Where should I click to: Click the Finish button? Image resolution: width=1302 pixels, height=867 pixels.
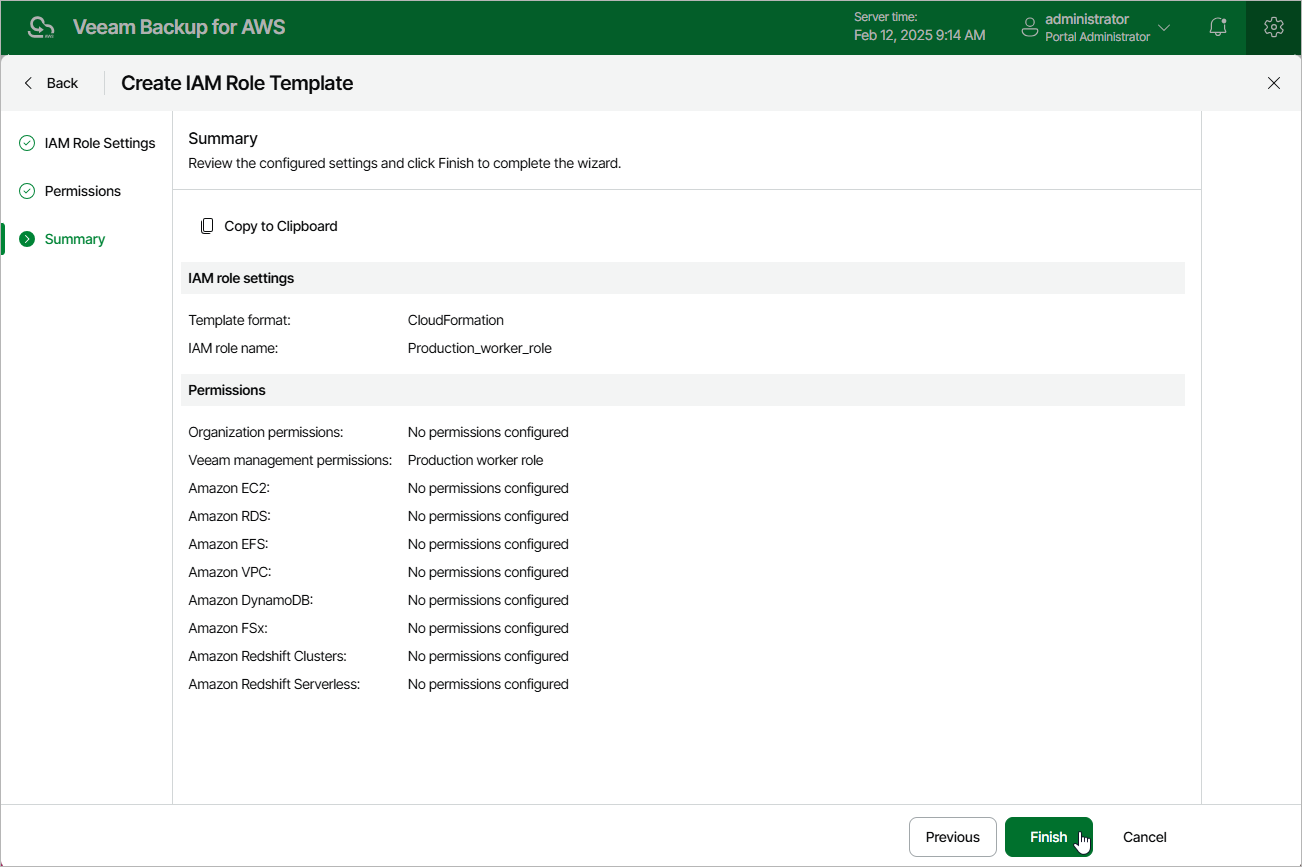pos(1048,837)
